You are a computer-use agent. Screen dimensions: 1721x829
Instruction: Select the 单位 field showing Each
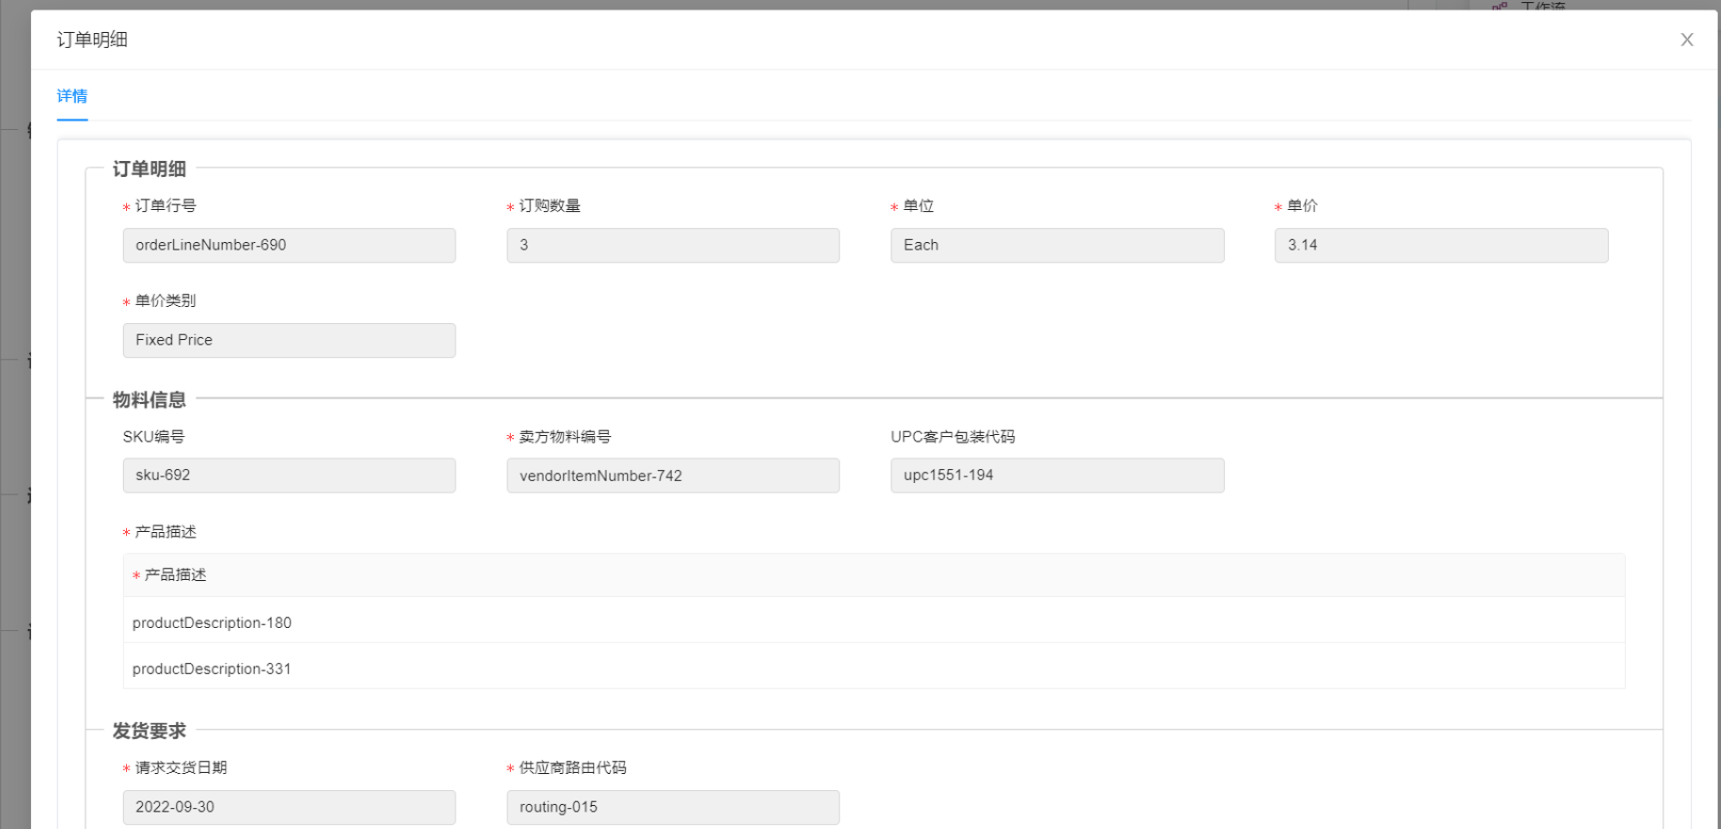1057,245
